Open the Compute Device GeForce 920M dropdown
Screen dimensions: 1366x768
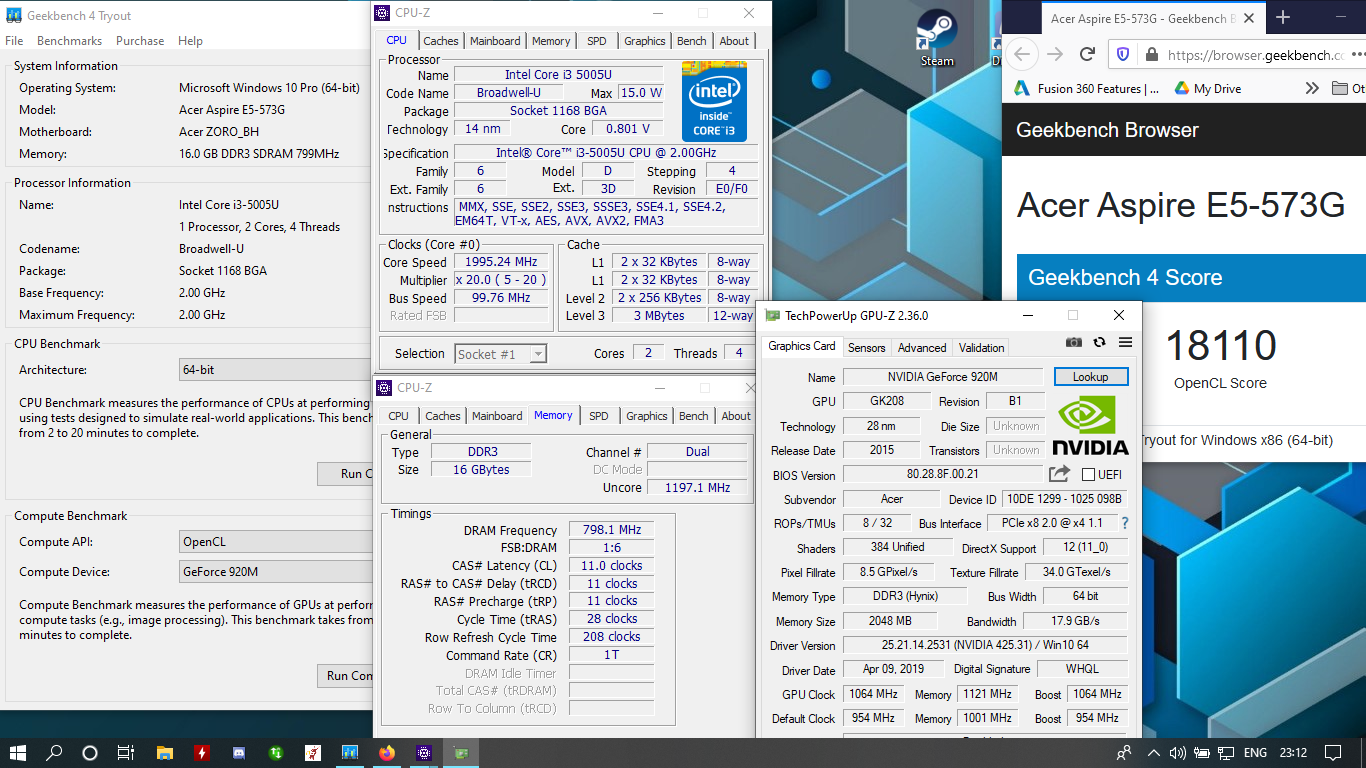coord(276,572)
